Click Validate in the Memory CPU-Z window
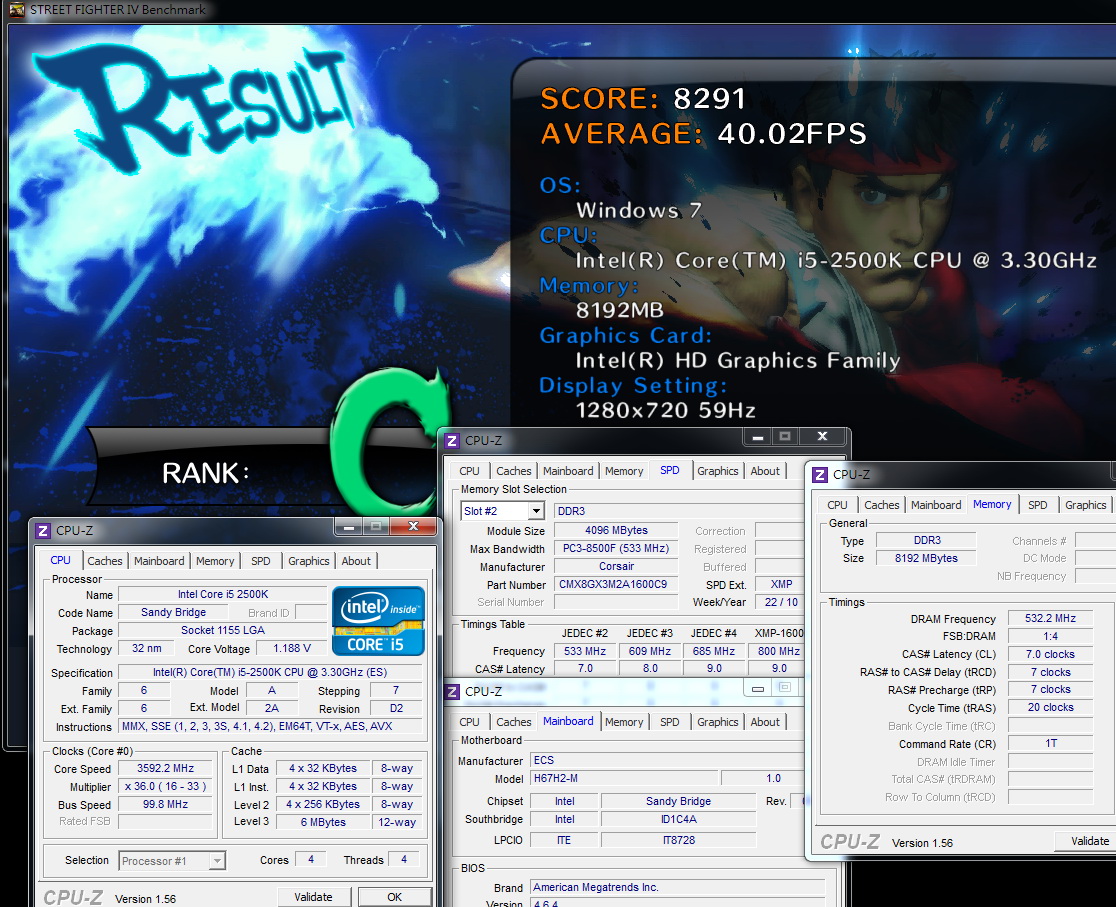This screenshot has width=1116, height=907. [1090, 842]
